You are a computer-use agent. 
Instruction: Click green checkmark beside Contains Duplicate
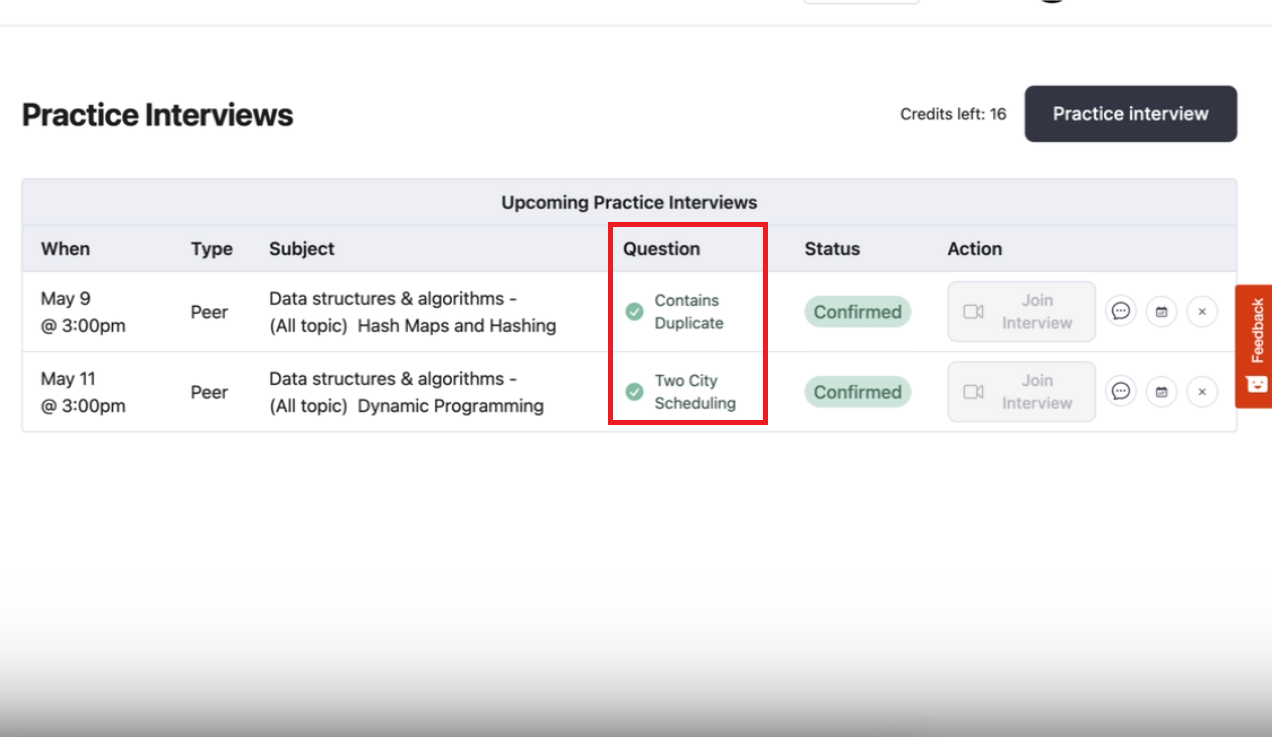[x=634, y=312]
